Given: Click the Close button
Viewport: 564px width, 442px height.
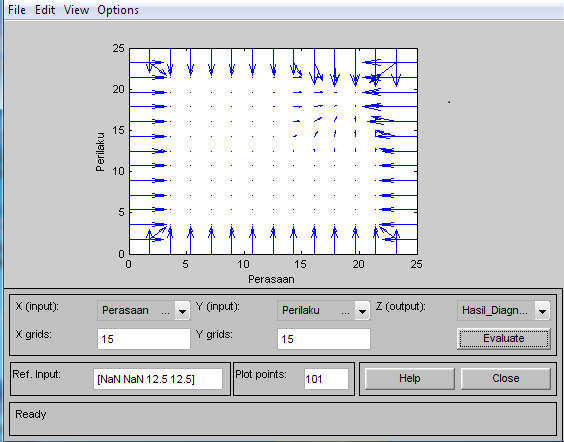Looking at the screenshot, I should [505, 378].
